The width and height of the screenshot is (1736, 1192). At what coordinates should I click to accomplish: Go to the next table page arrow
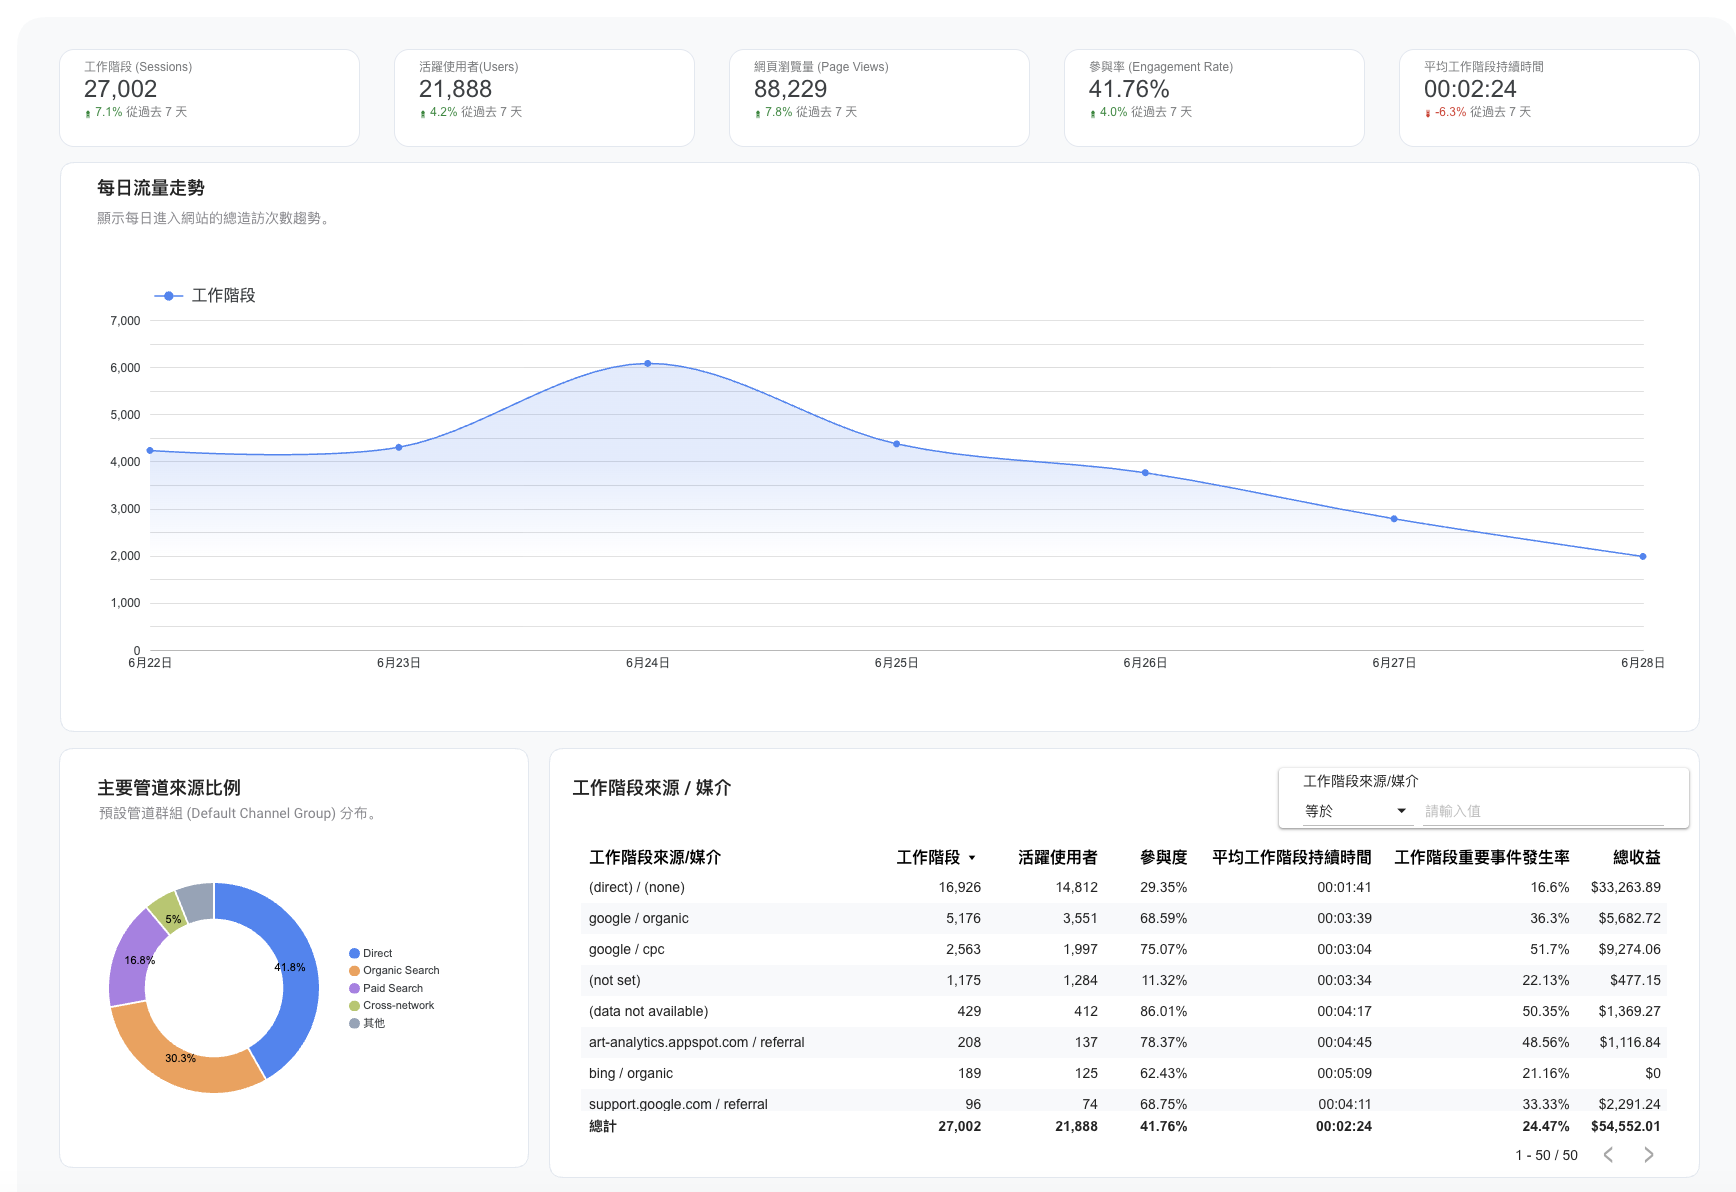(1649, 1155)
